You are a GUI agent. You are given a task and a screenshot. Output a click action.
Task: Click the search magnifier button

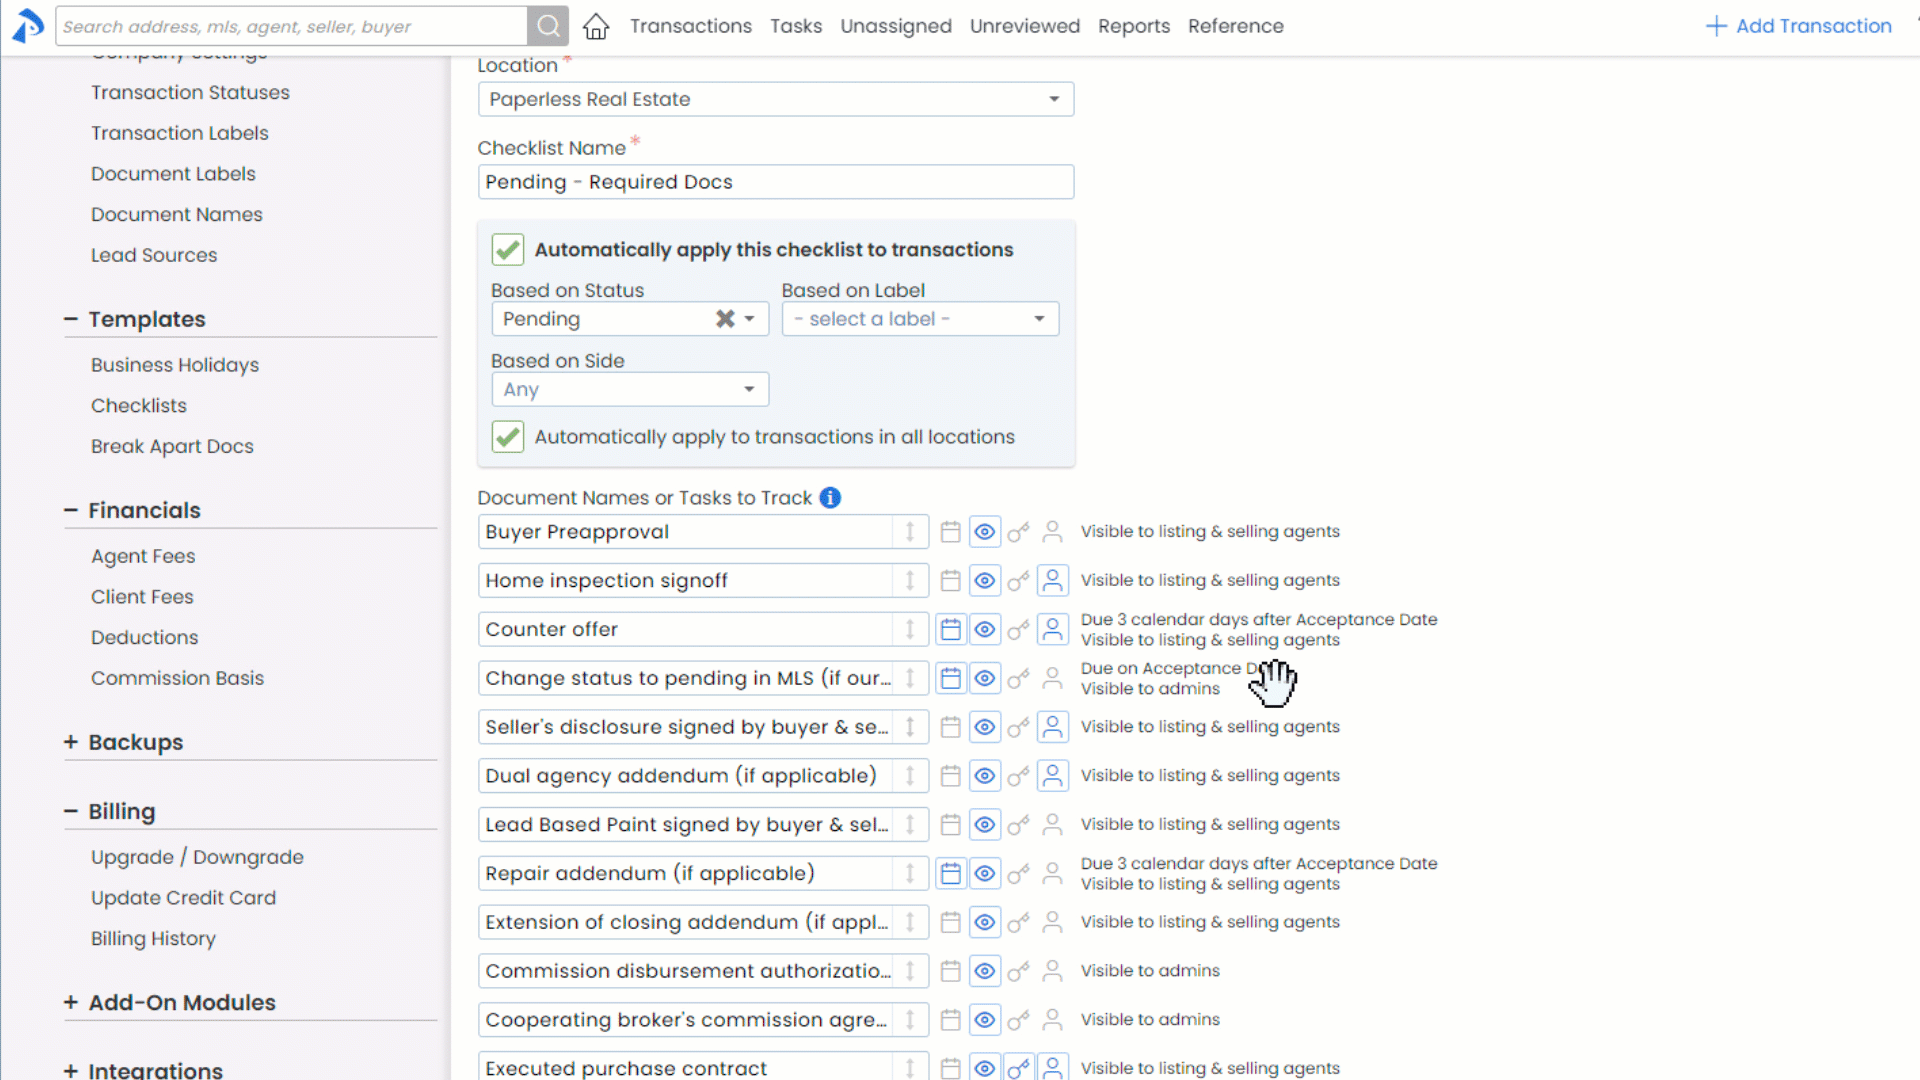tap(548, 26)
